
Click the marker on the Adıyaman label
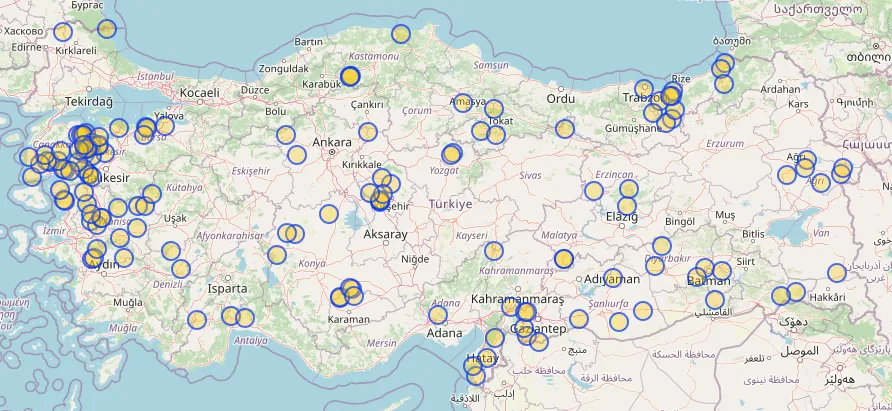tap(613, 278)
